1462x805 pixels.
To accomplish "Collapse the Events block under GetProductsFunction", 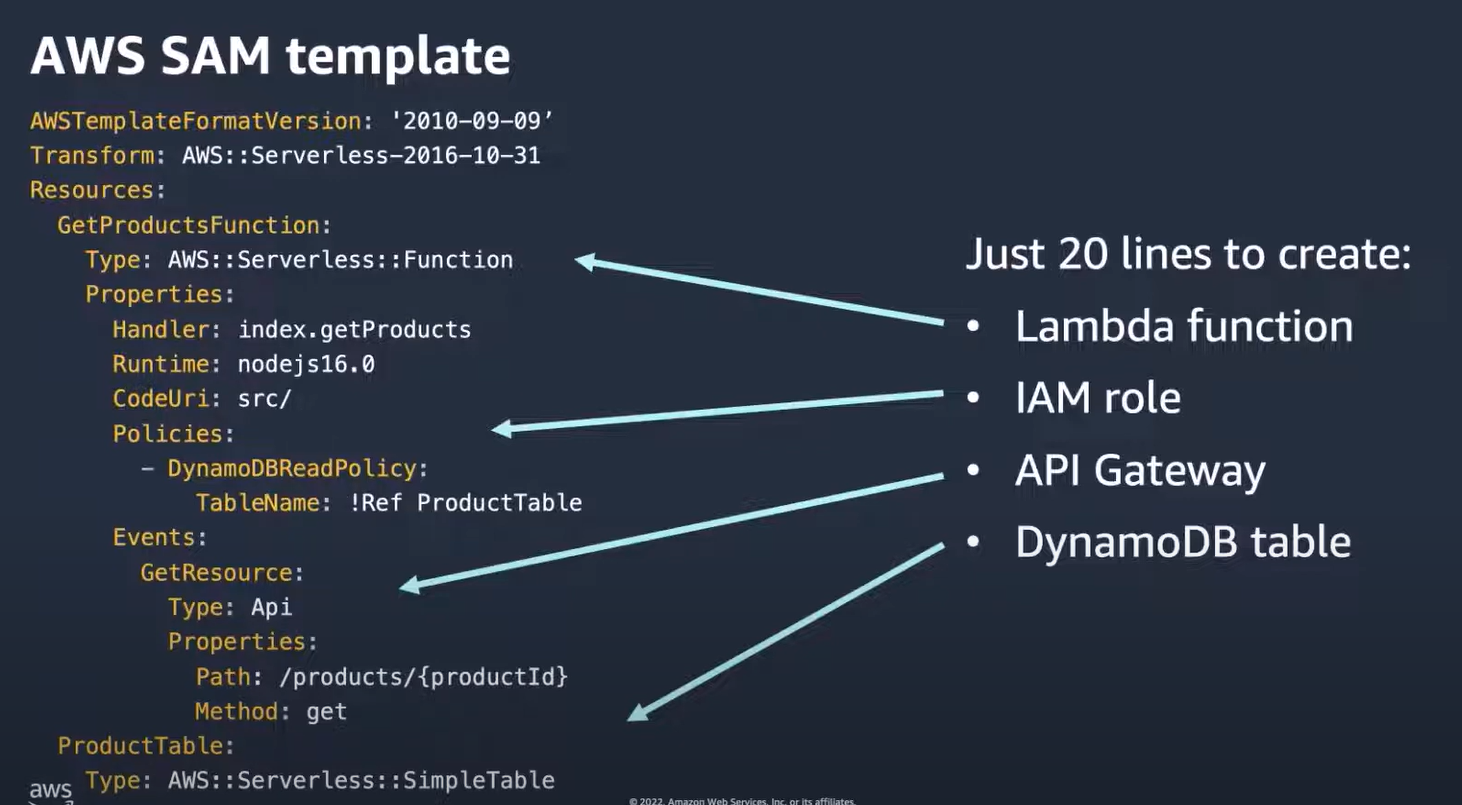I will pyautogui.click(x=157, y=537).
